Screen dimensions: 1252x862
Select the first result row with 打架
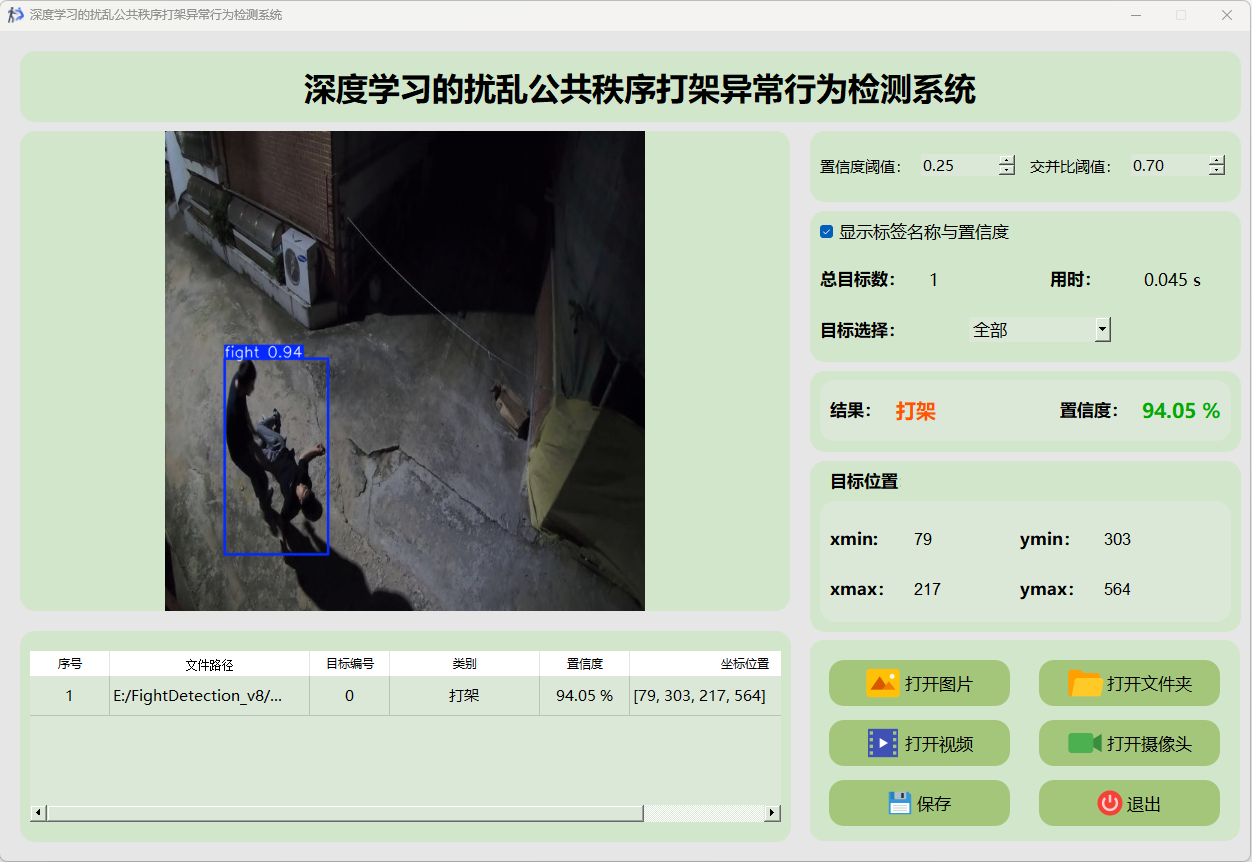pyautogui.click(x=464, y=696)
